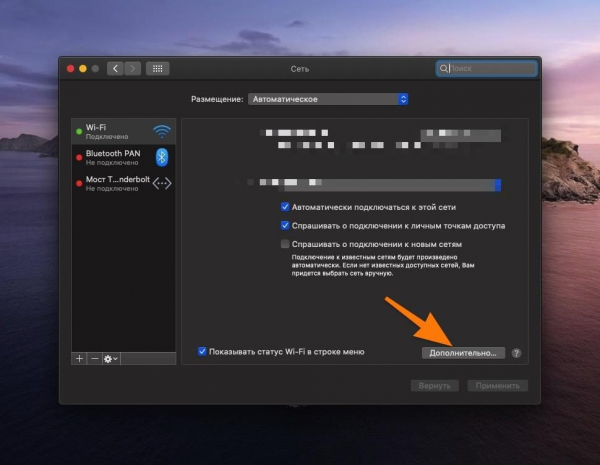Click the 'Подключение к известным сетям' description text
This screenshot has width=600, height=465.
(383, 265)
